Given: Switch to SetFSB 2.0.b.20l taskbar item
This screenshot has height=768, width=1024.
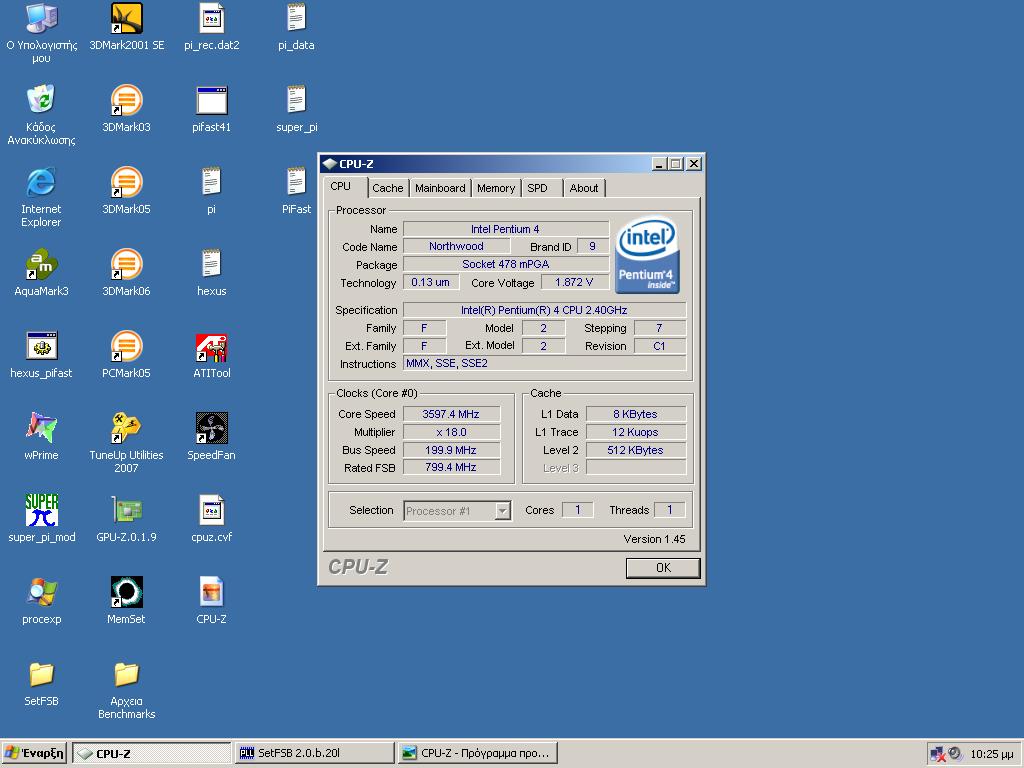Looking at the screenshot, I should pos(315,753).
